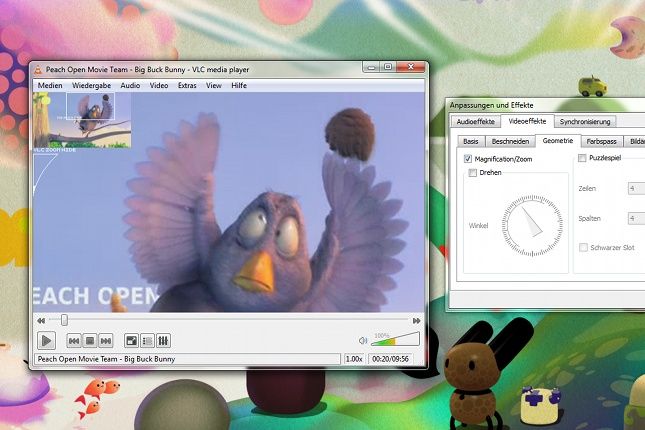The width and height of the screenshot is (645, 430).
Task: Click the stop playback button
Action: [89, 341]
